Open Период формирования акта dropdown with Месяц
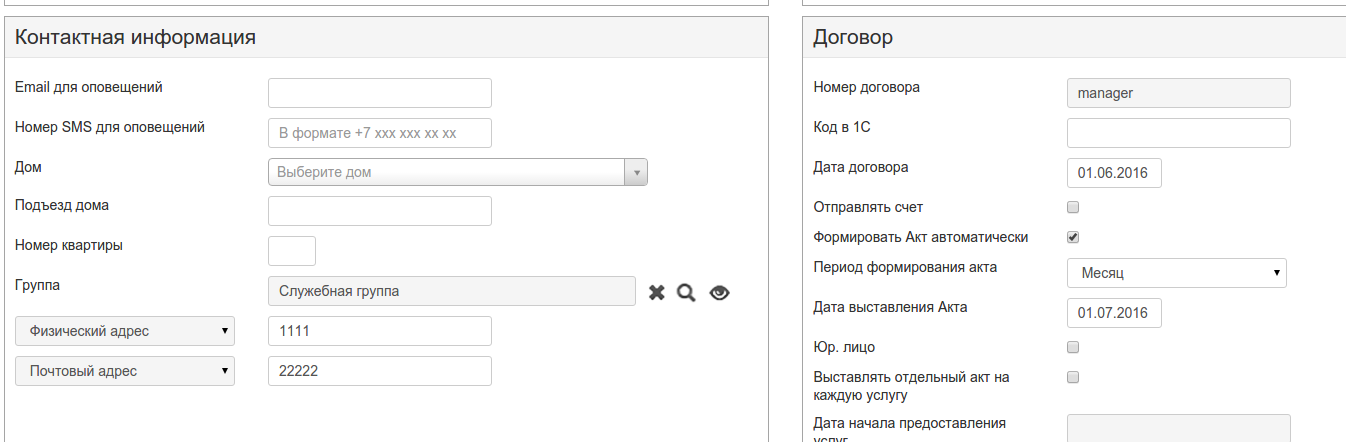 (1176, 273)
